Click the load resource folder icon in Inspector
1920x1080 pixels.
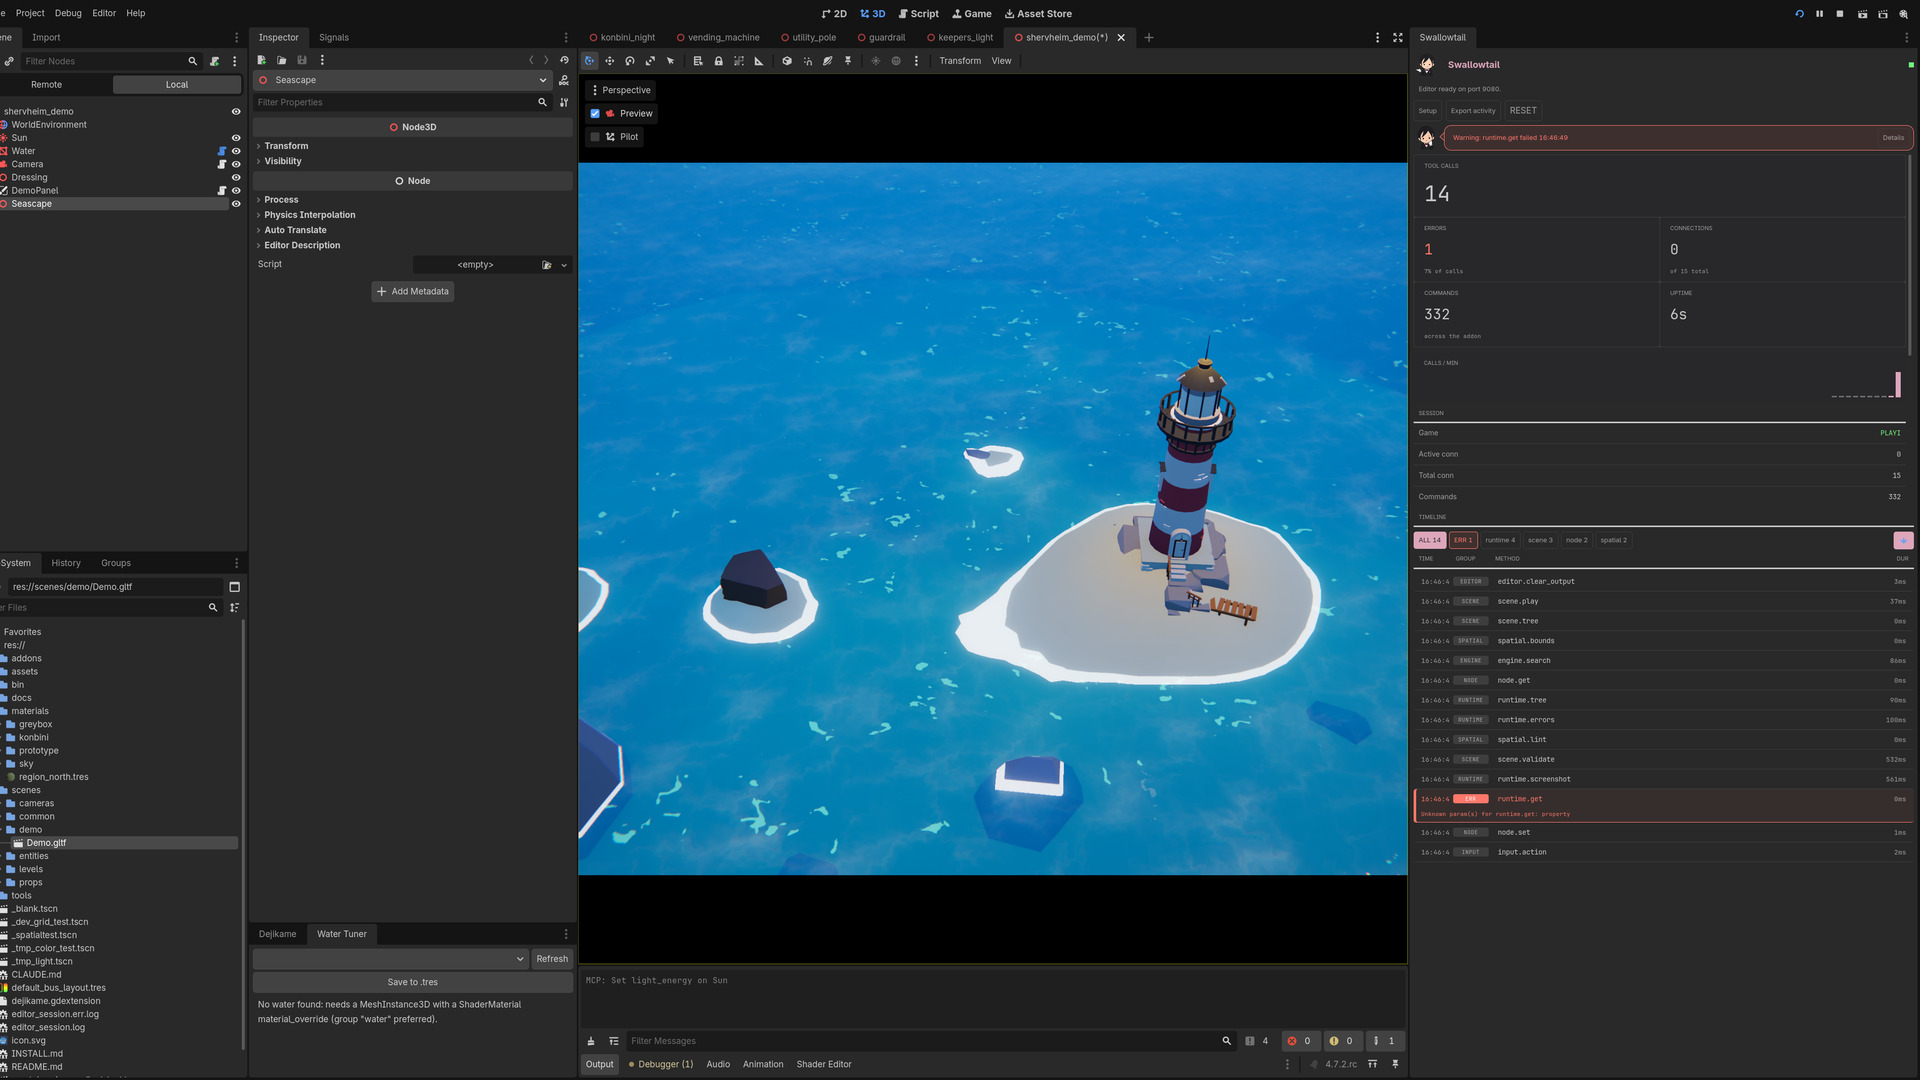pos(282,60)
